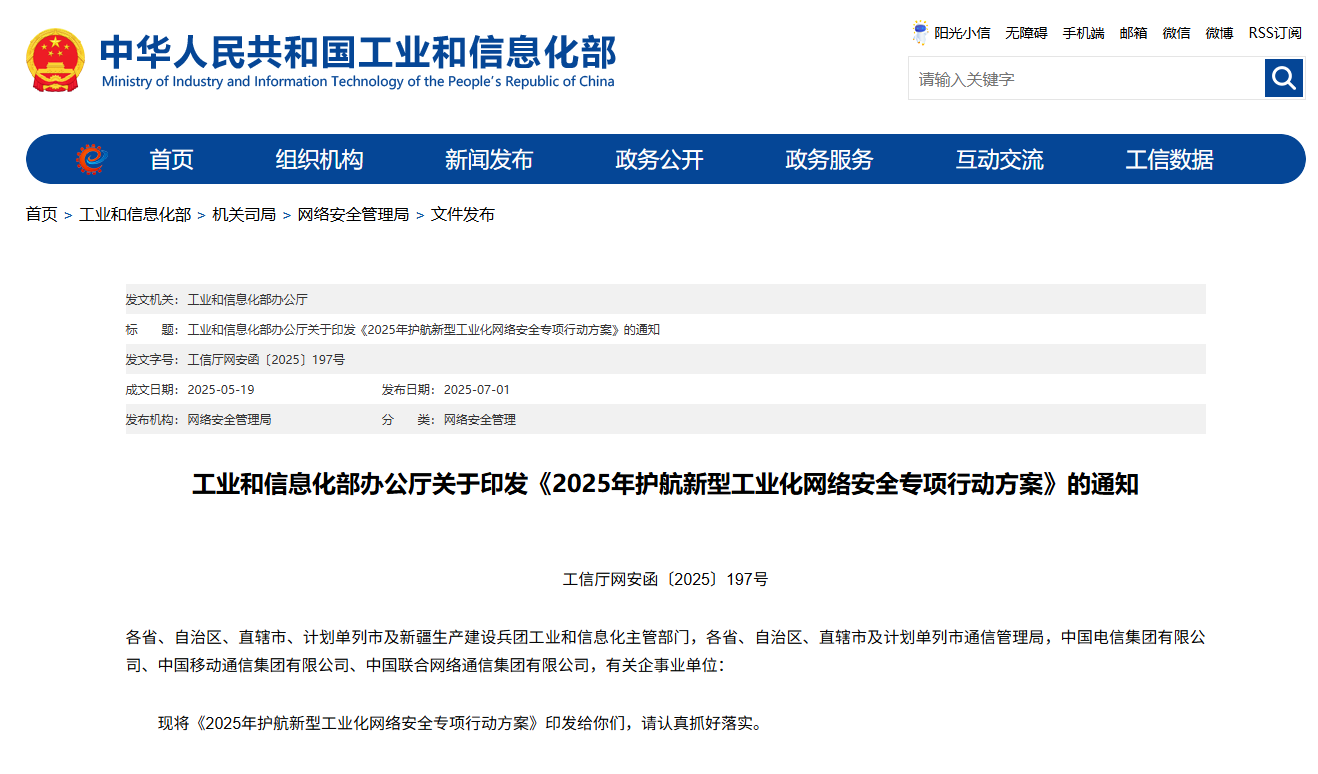Click the search magnifier icon
The image size is (1318, 774).
1284,78
